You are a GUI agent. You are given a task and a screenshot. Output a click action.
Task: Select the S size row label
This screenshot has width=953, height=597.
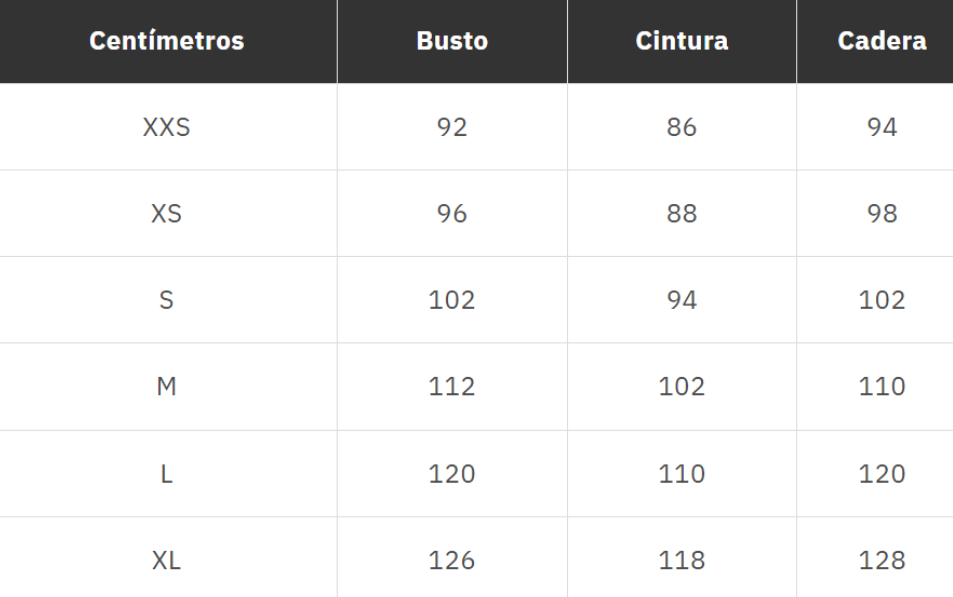coord(167,300)
